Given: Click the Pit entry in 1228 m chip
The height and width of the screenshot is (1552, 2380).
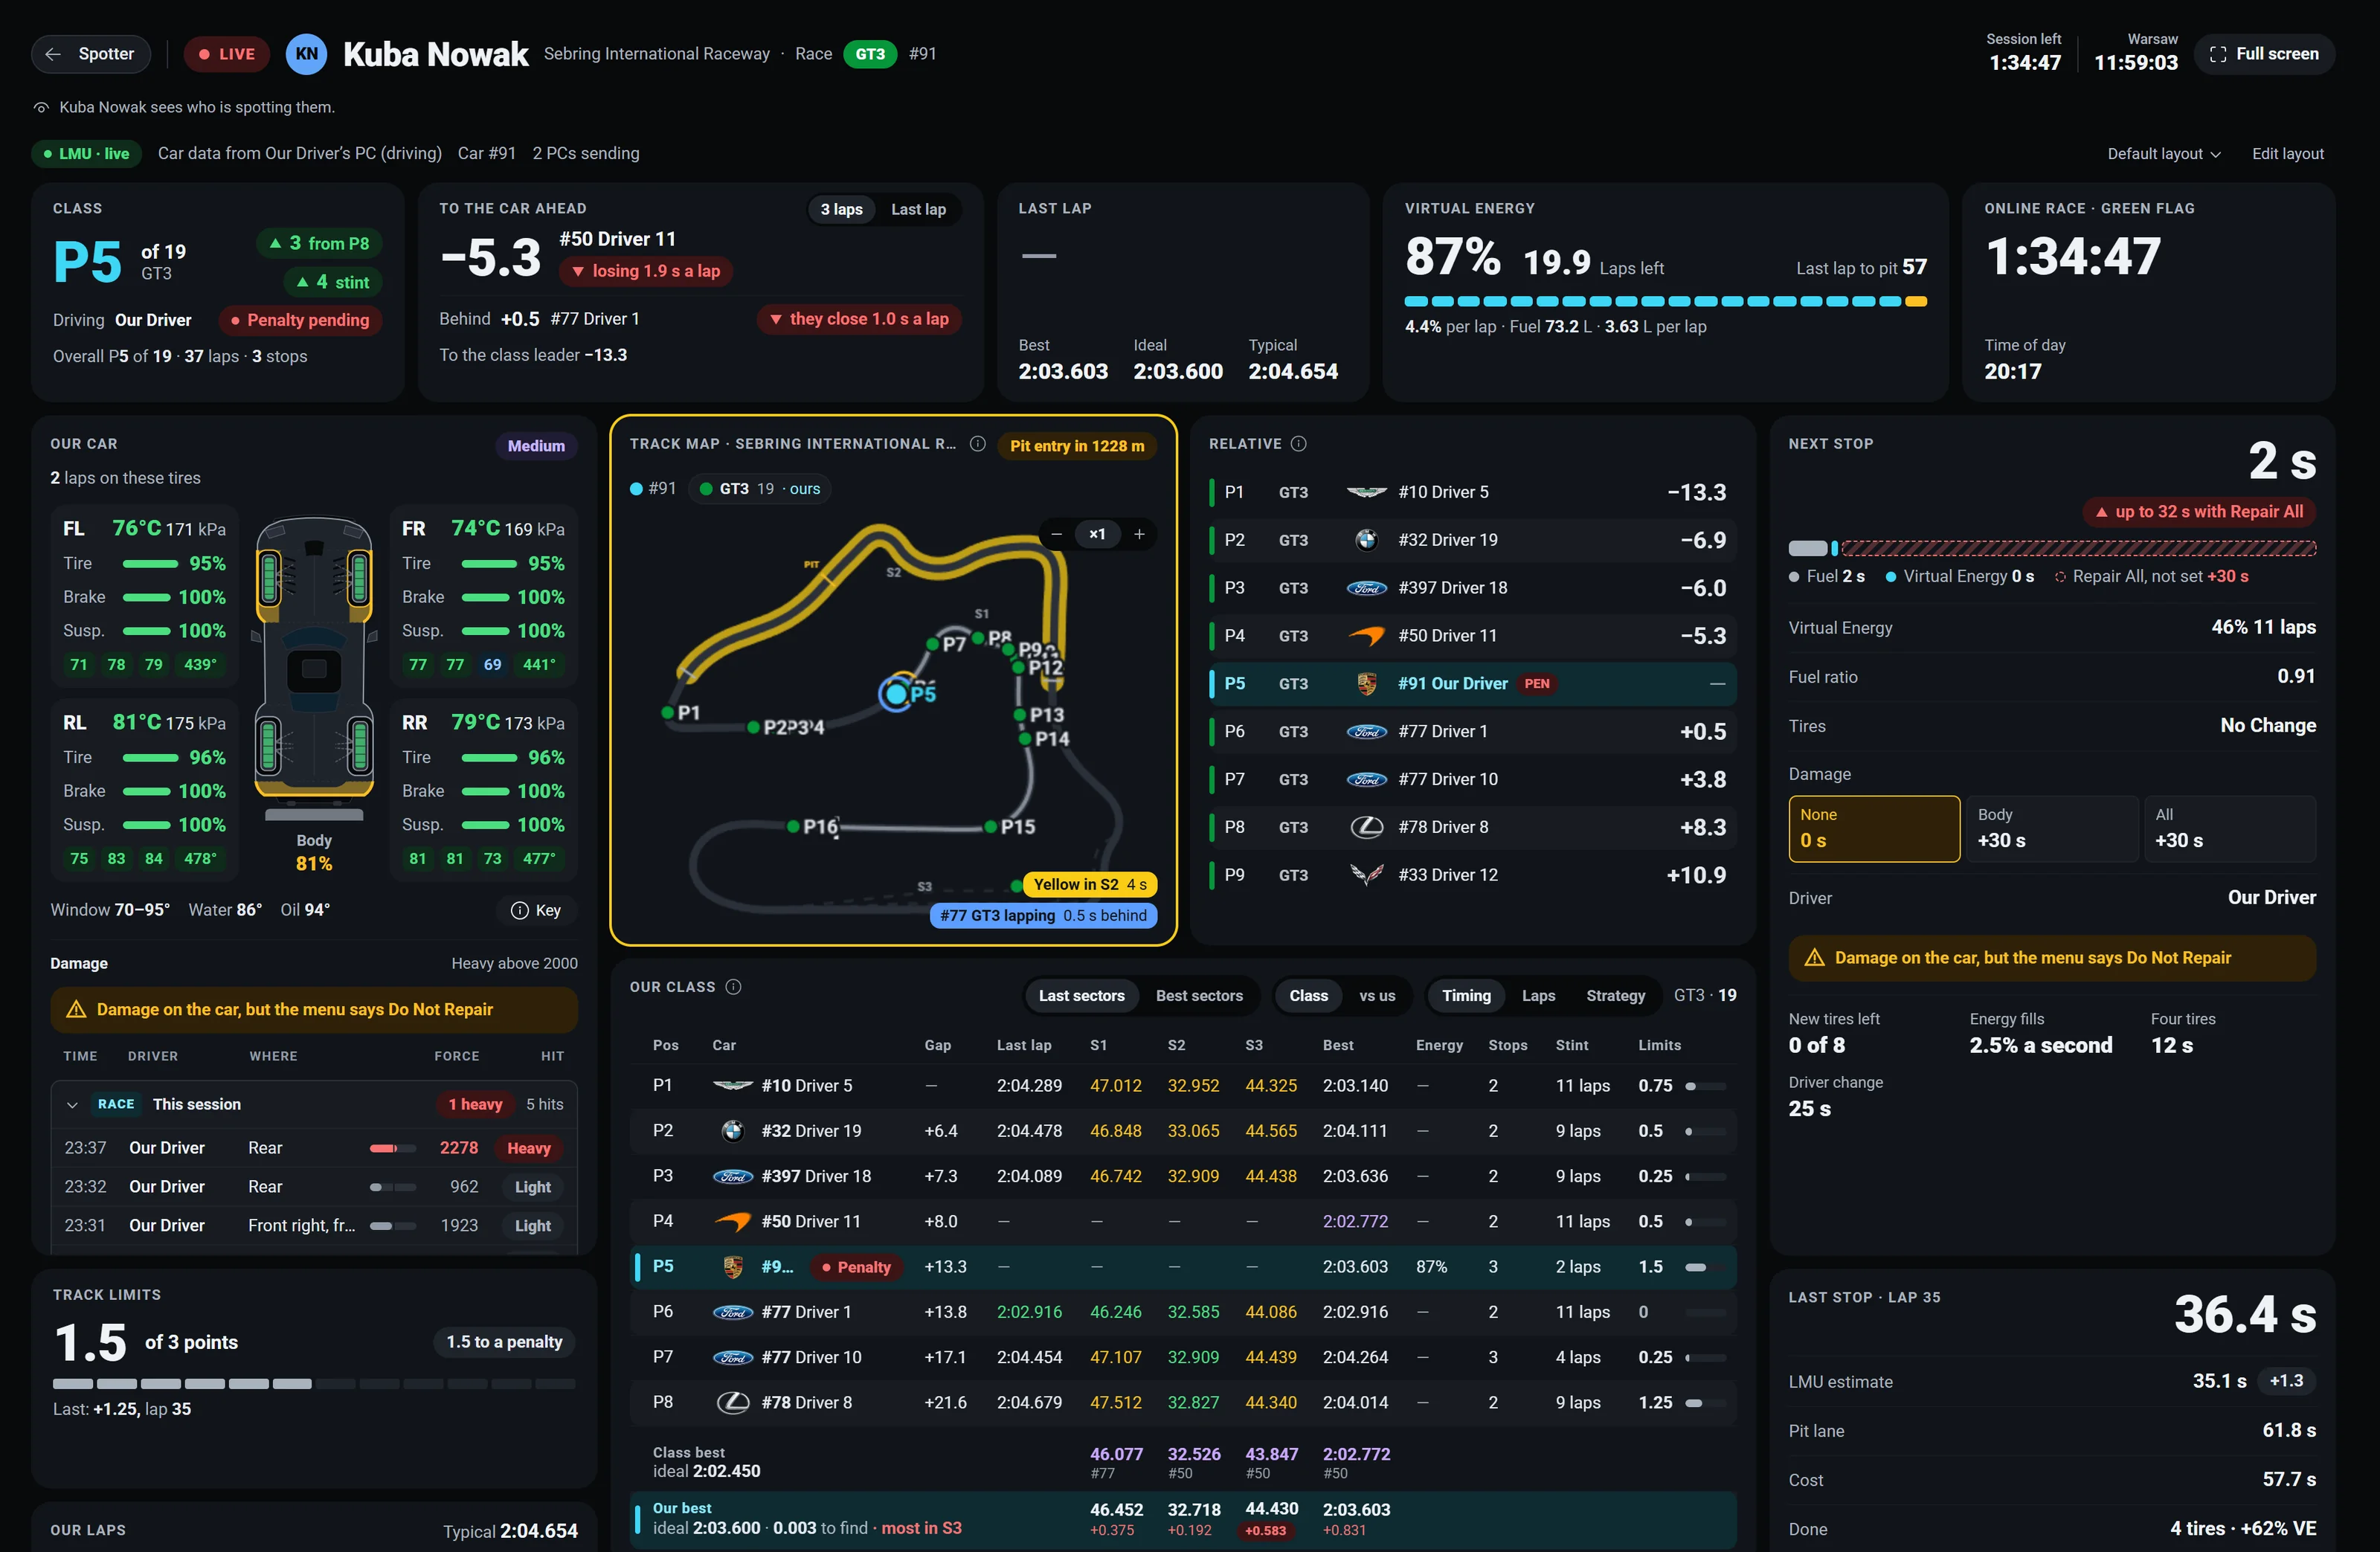Looking at the screenshot, I should coord(1077,446).
